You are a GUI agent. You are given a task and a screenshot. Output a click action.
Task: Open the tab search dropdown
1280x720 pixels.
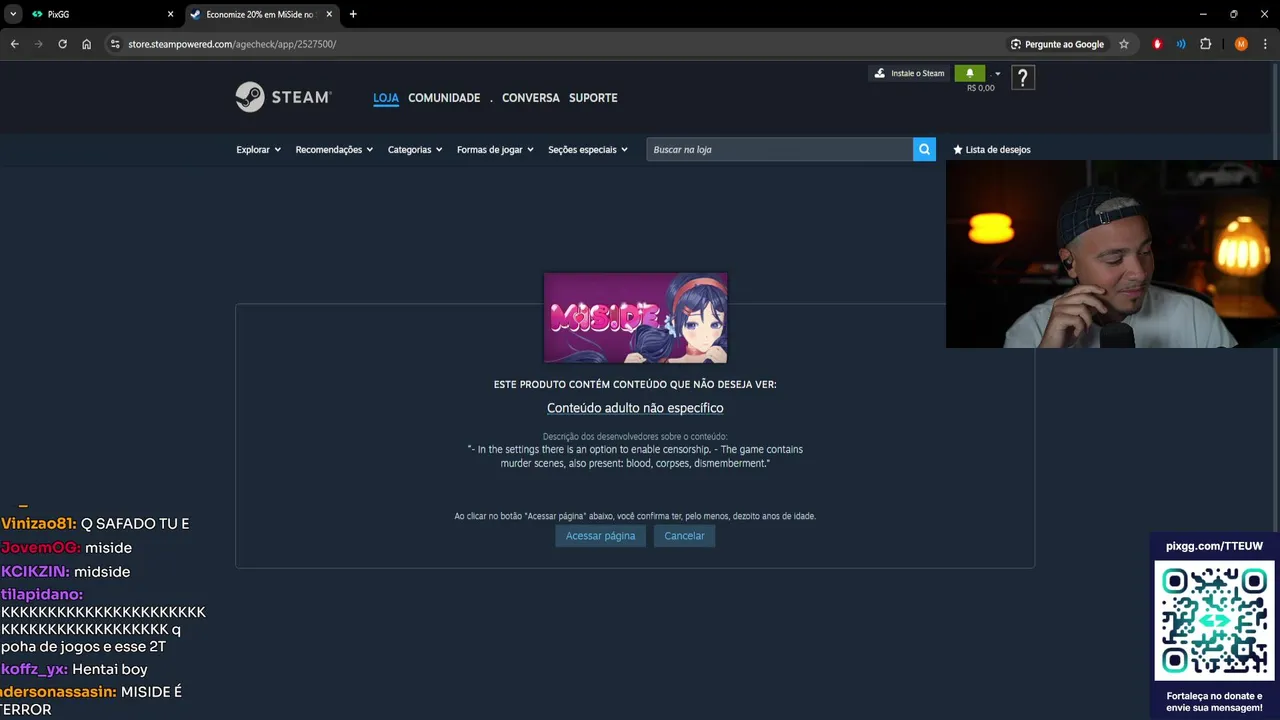tap(13, 14)
